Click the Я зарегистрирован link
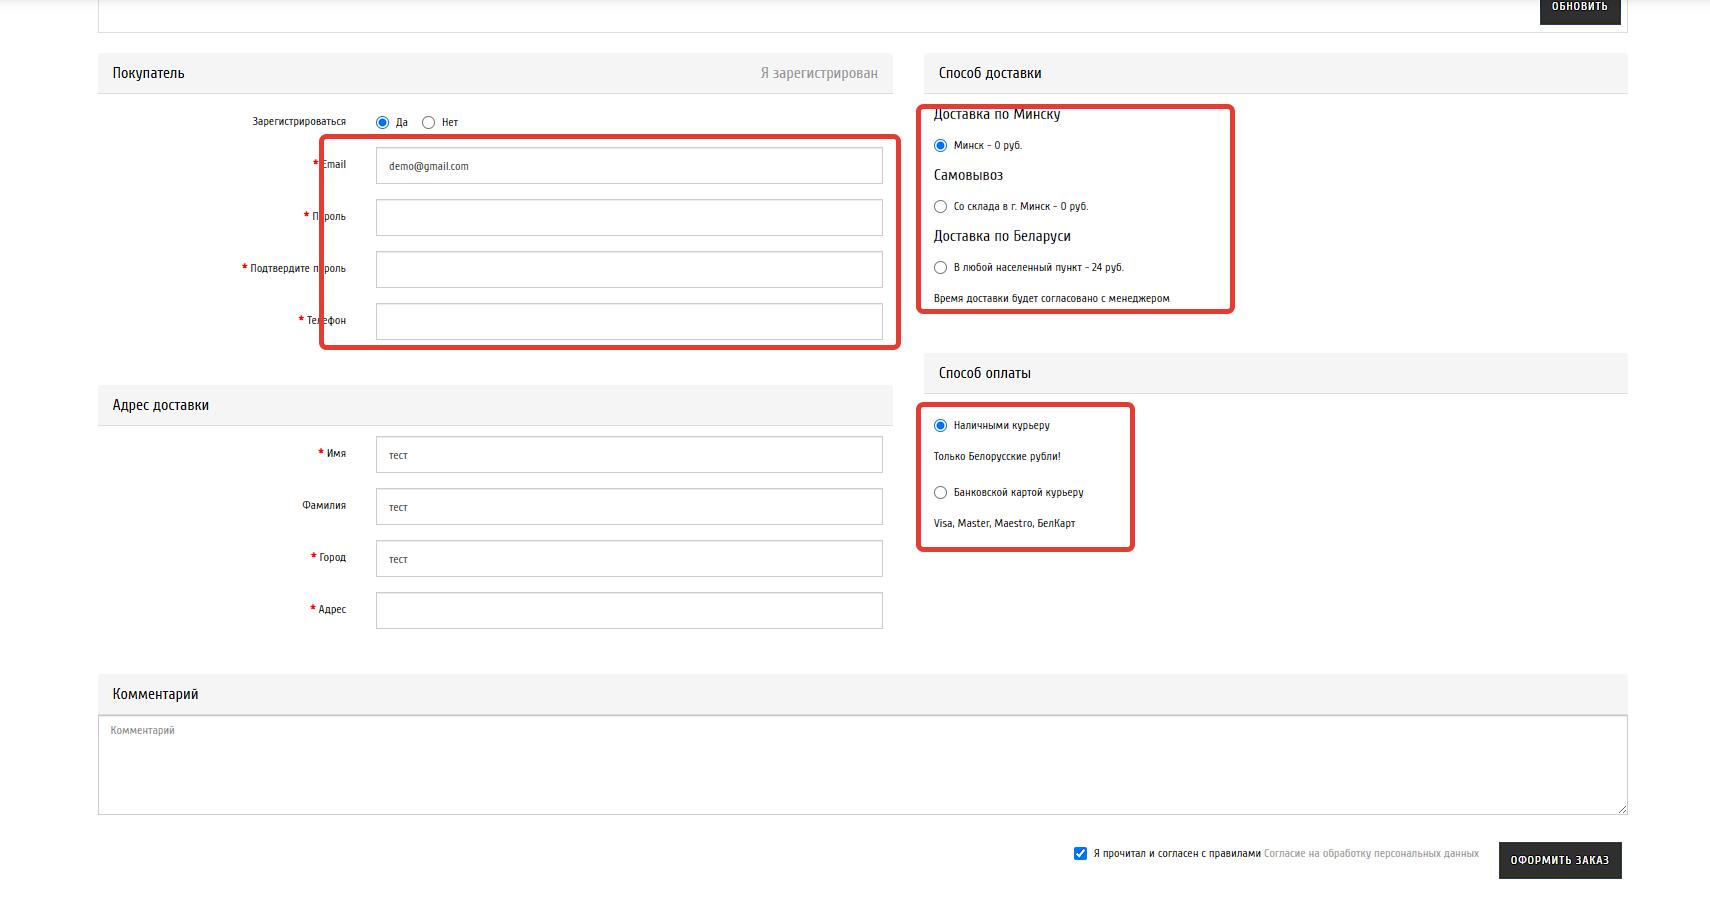The image size is (1710, 900). pos(818,73)
